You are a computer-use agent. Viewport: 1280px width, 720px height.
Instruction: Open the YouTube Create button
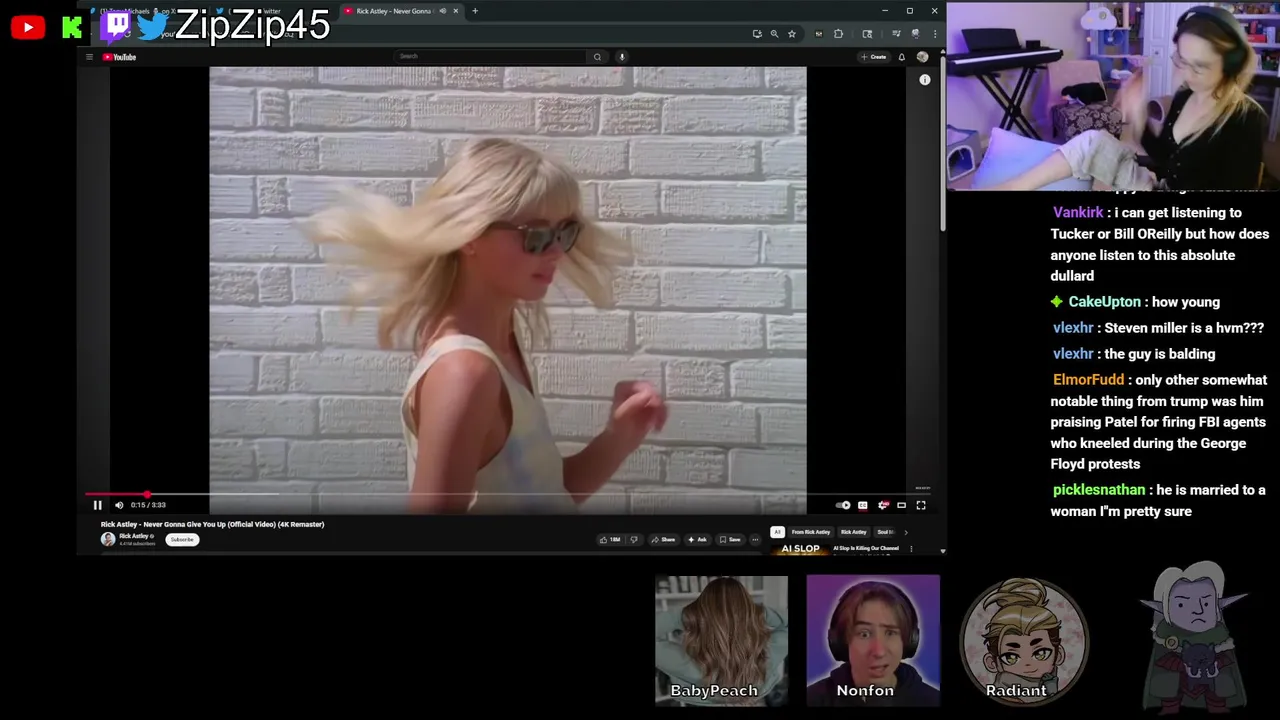tap(874, 57)
